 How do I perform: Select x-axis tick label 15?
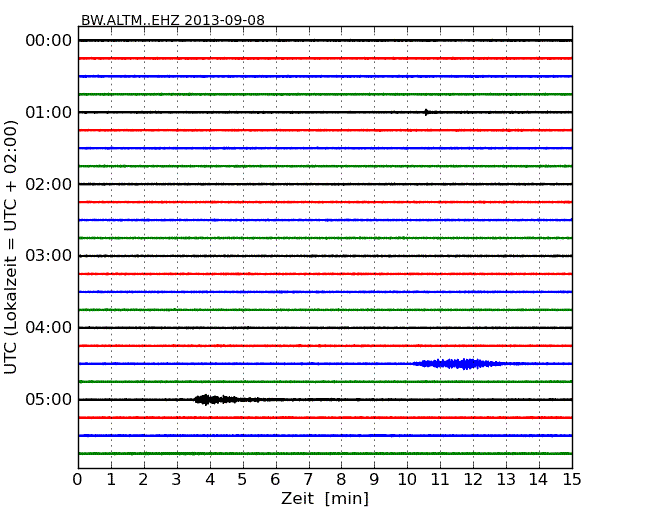[572, 480]
